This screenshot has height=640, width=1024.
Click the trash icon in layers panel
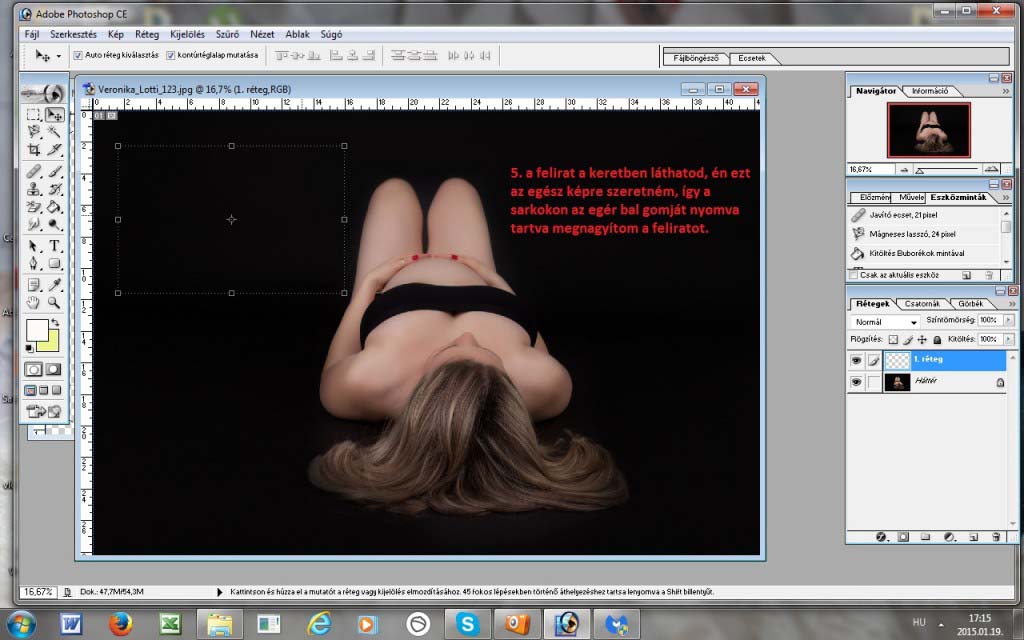[994, 537]
